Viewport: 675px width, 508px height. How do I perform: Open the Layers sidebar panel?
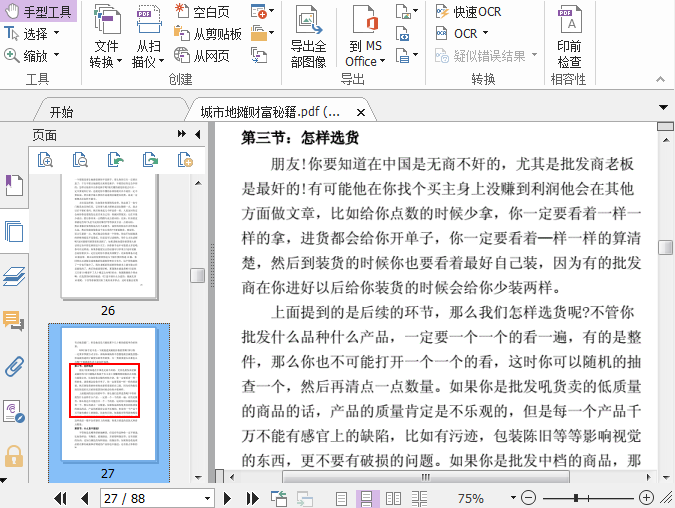(14, 276)
